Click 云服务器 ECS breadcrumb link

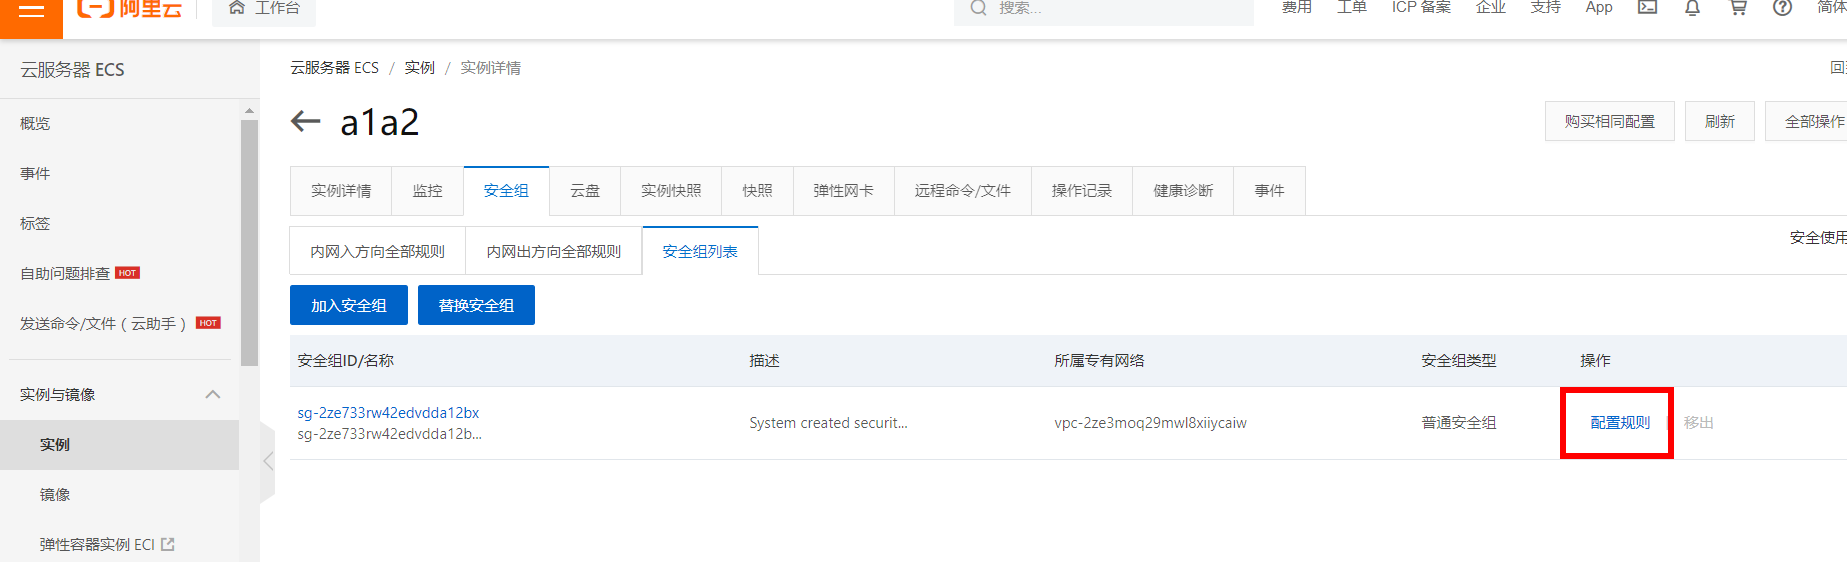334,68
